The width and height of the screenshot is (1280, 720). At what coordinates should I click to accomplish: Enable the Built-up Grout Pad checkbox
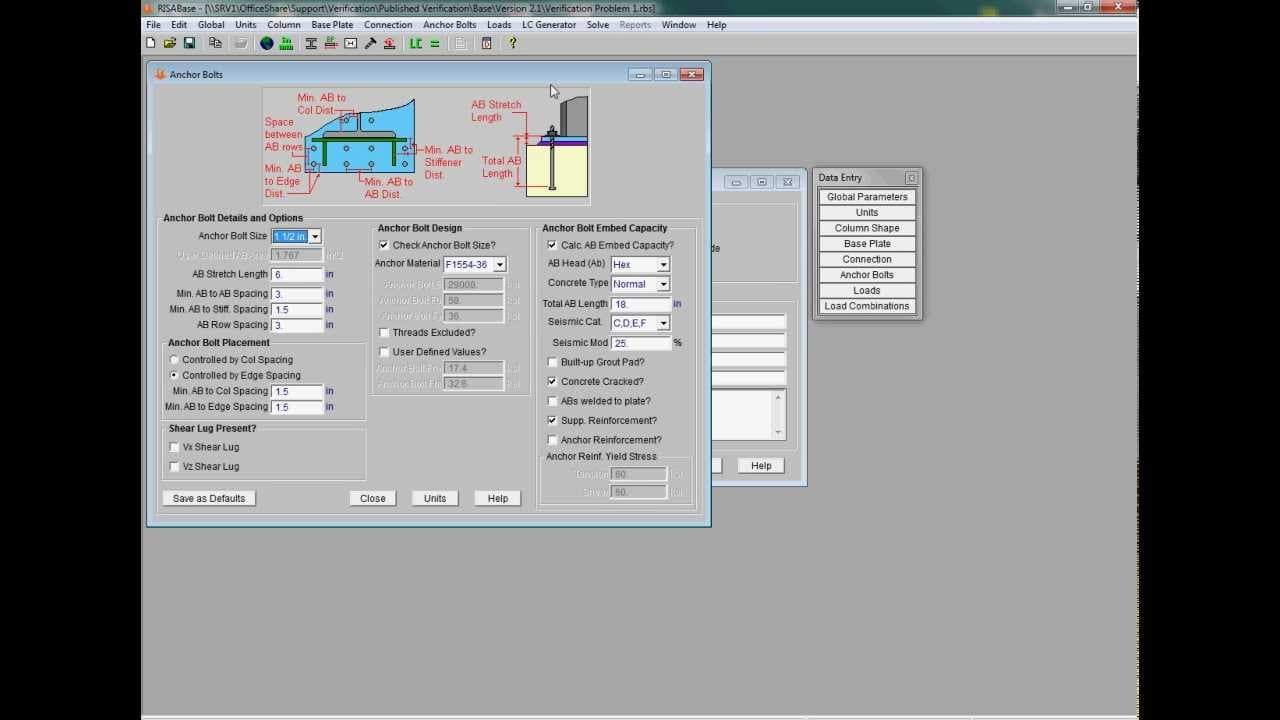pos(552,362)
